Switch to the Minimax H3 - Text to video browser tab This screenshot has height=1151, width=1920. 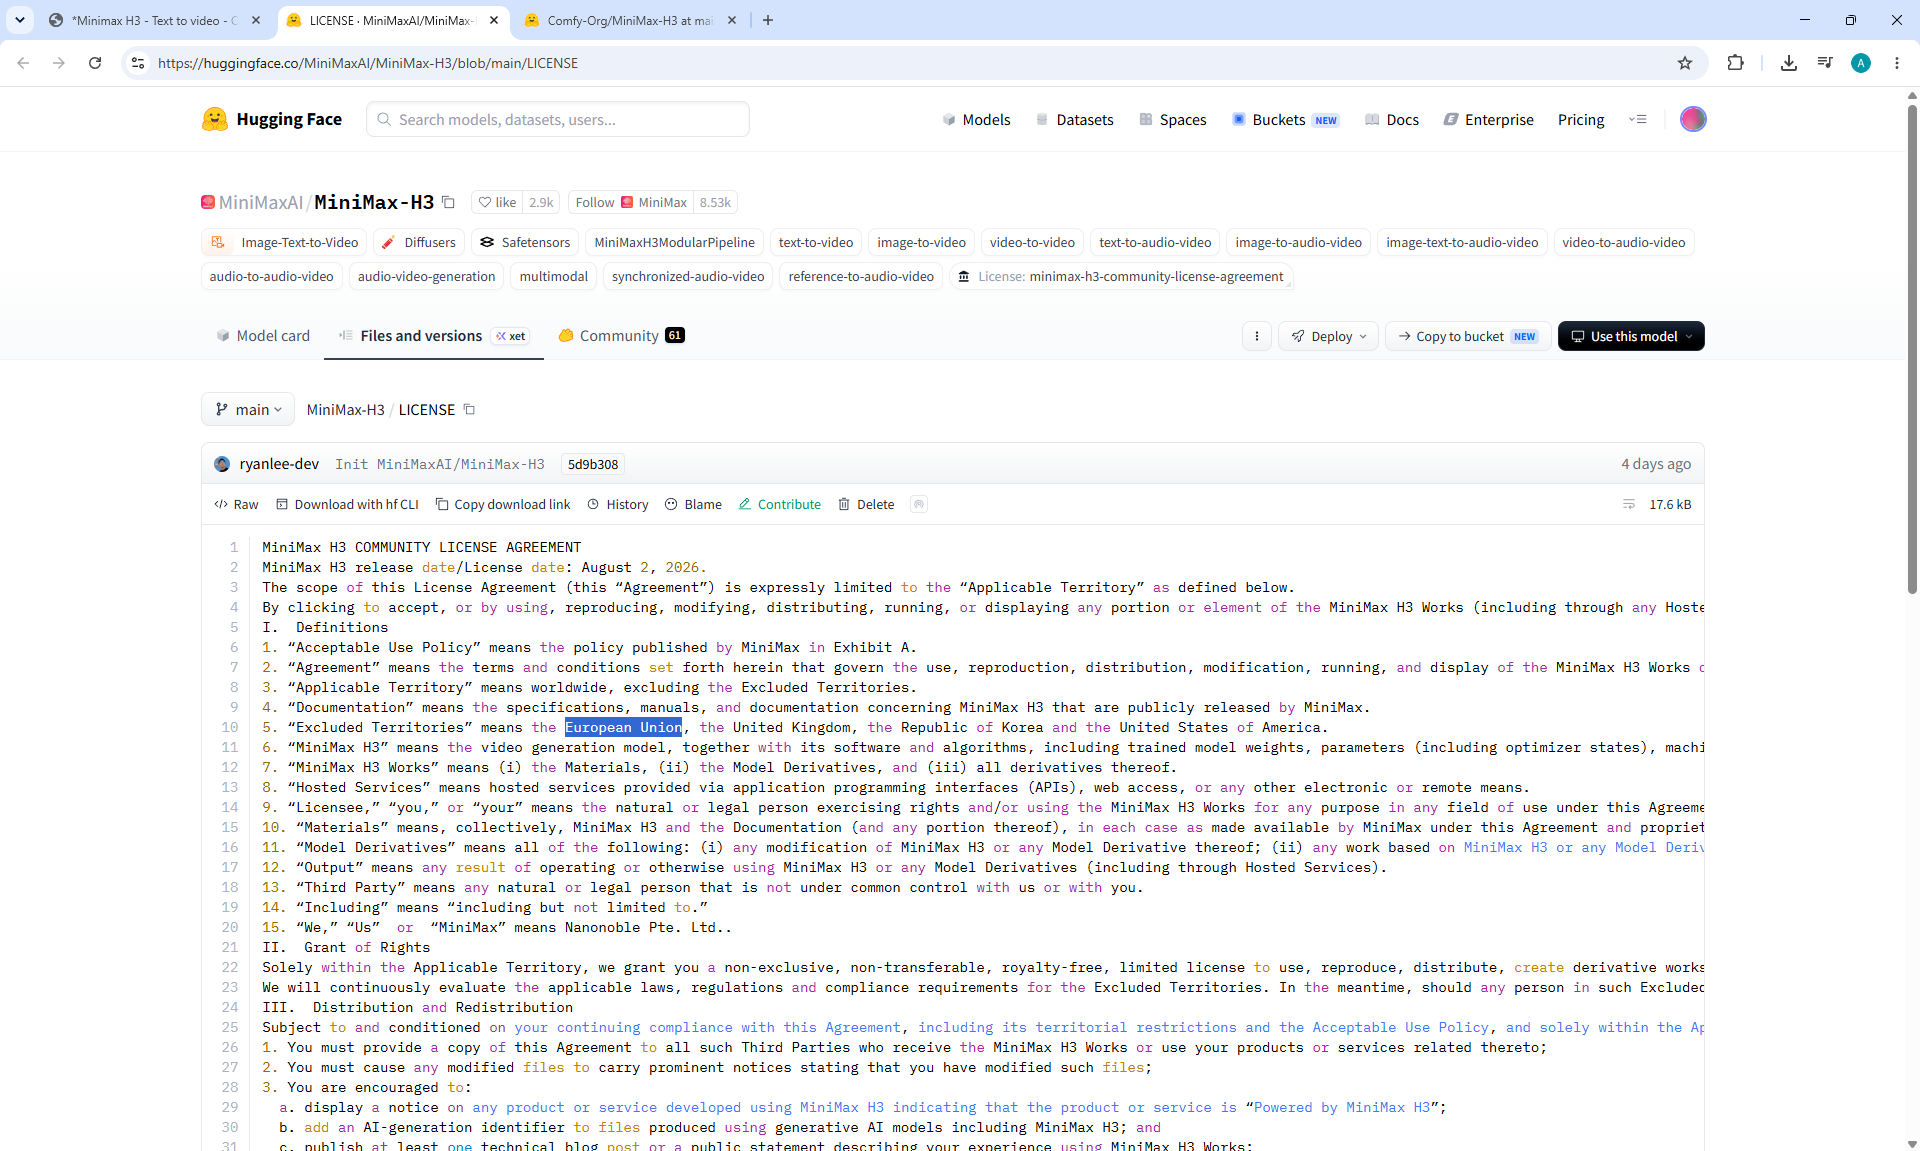(x=154, y=20)
